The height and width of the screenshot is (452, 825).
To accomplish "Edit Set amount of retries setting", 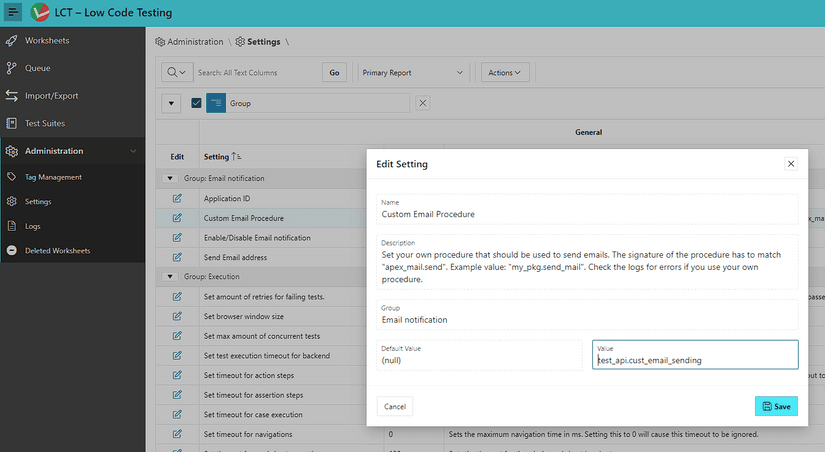I will click(x=177, y=297).
